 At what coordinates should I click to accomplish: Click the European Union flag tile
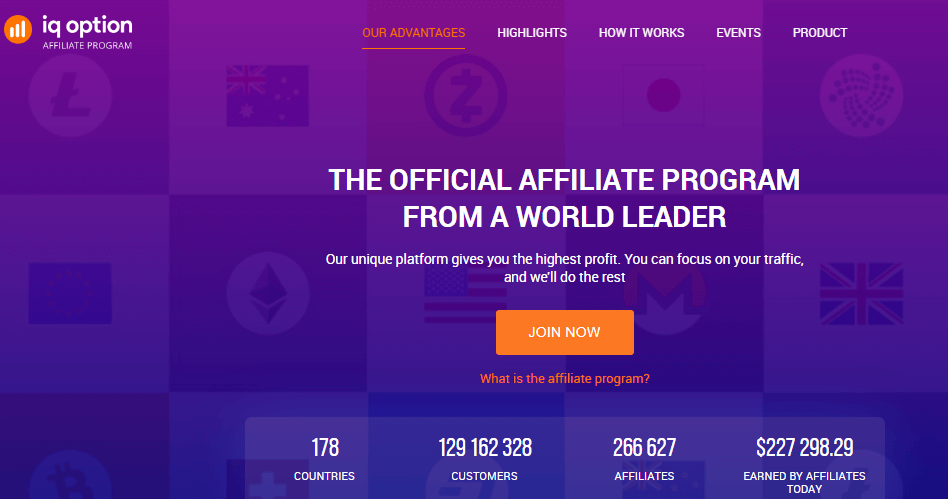tap(70, 293)
